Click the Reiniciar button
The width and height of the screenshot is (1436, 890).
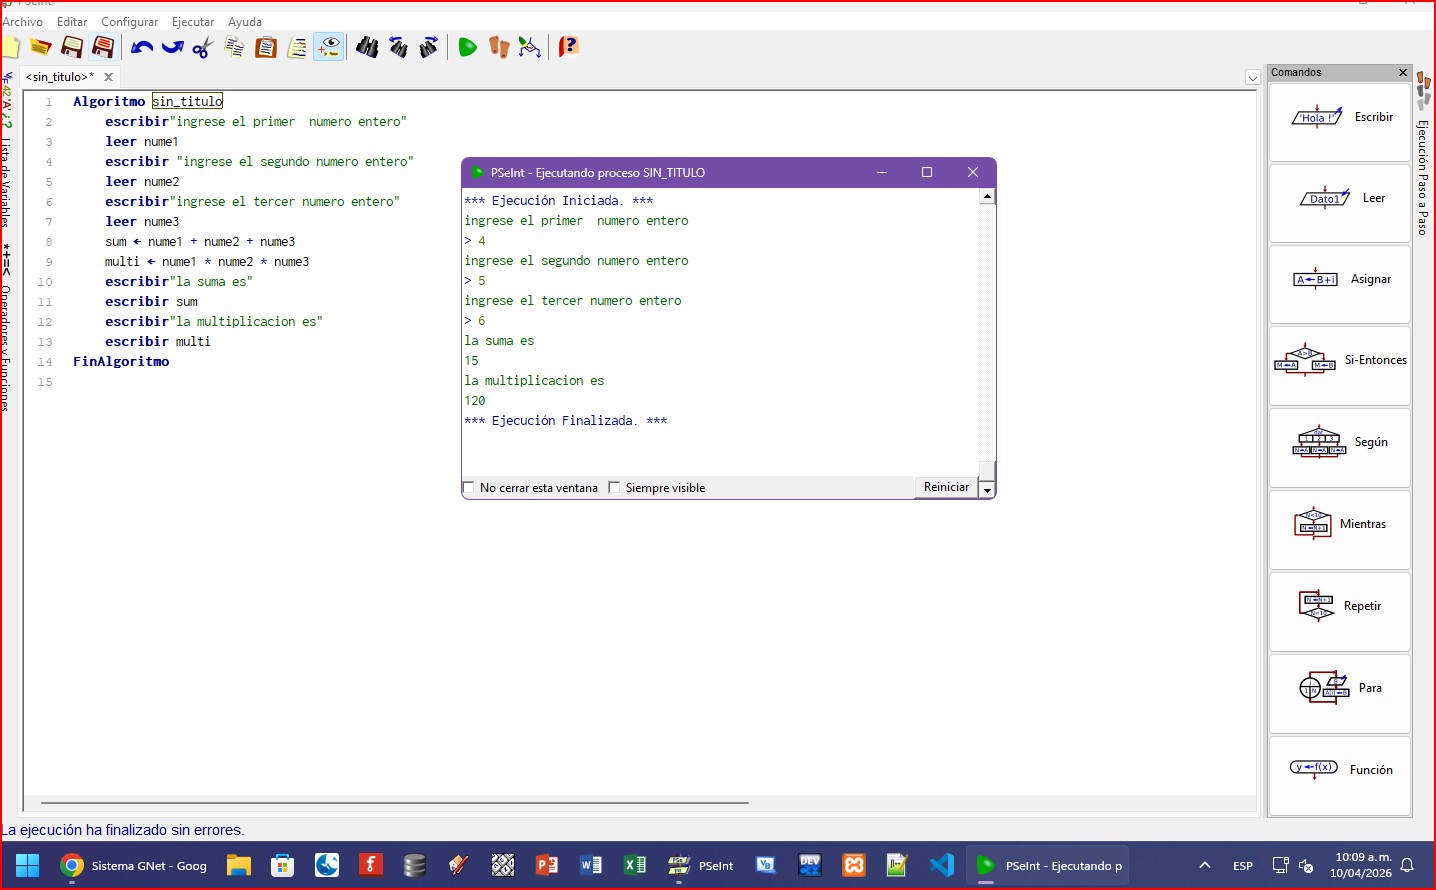click(945, 487)
